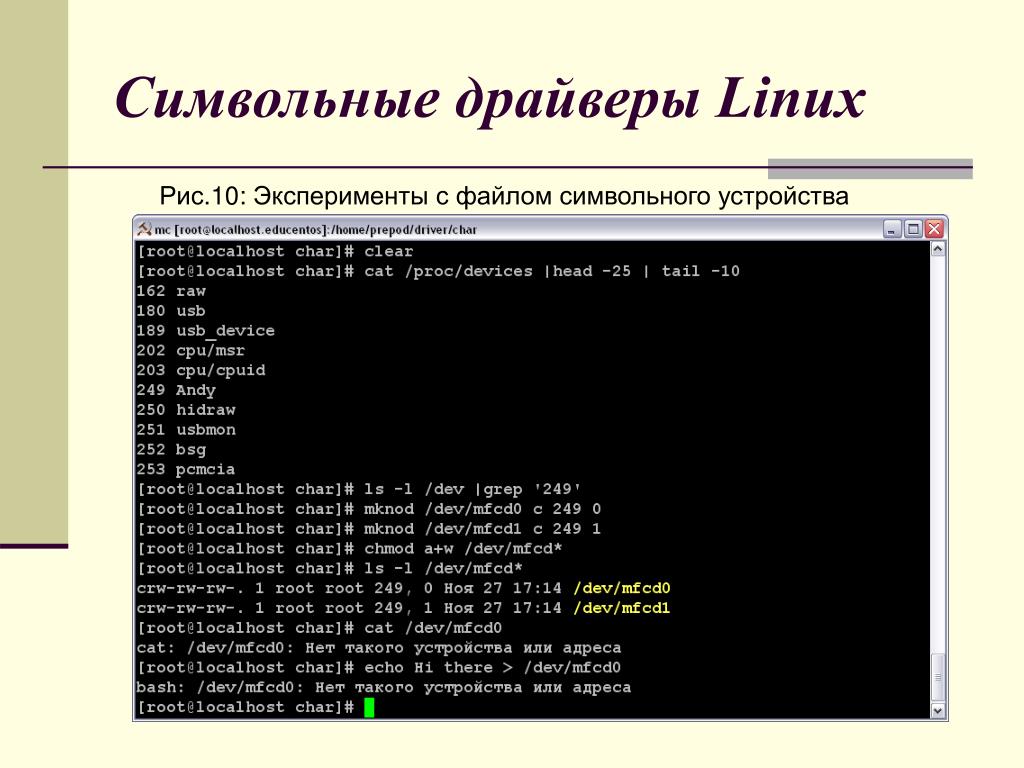
Task: Minimize the mc terminal window
Action: (891, 229)
